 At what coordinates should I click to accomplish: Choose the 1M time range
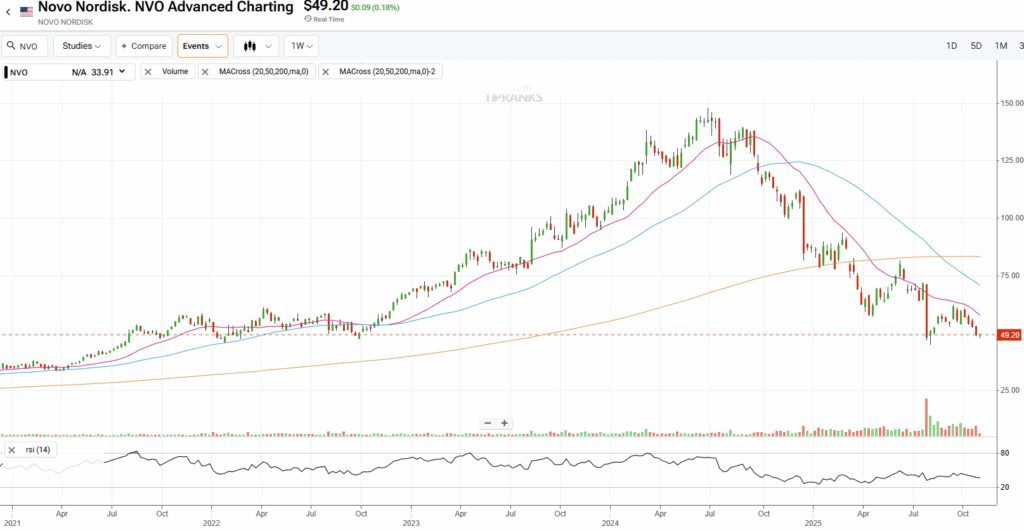1000,46
